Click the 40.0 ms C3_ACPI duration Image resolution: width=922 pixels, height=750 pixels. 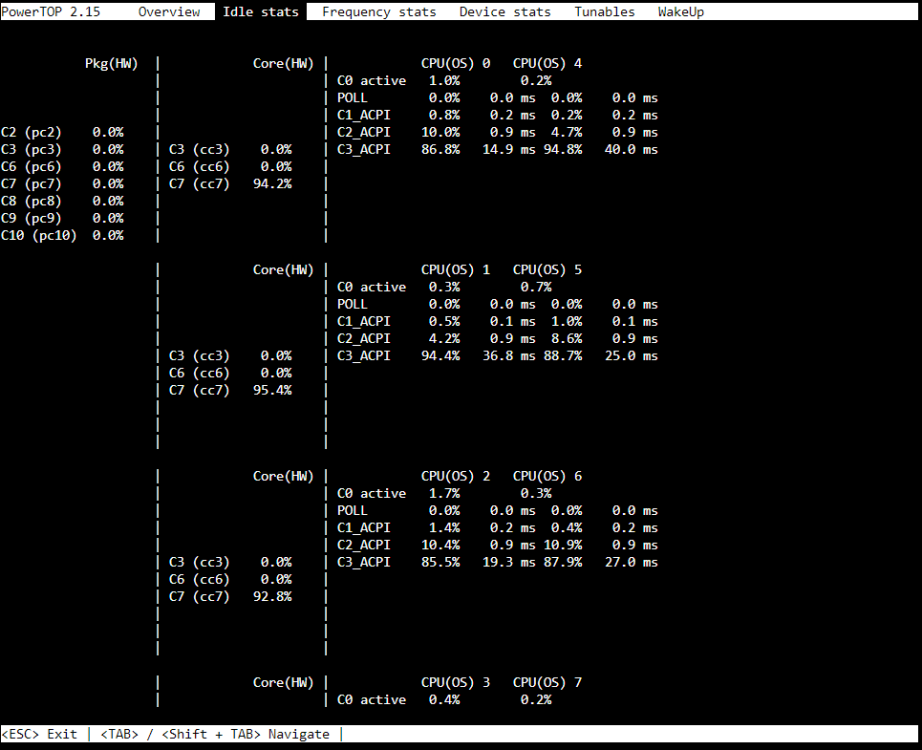coord(631,149)
